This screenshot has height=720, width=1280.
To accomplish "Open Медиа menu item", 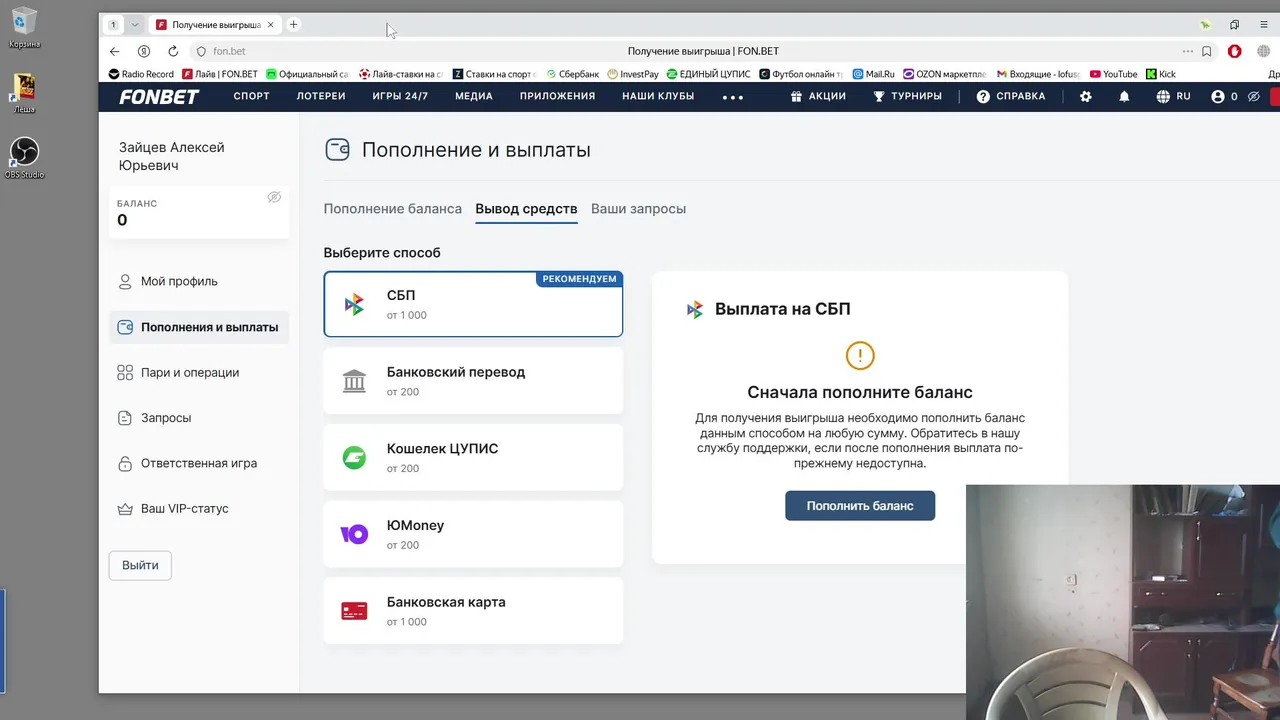I will (x=474, y=97).
